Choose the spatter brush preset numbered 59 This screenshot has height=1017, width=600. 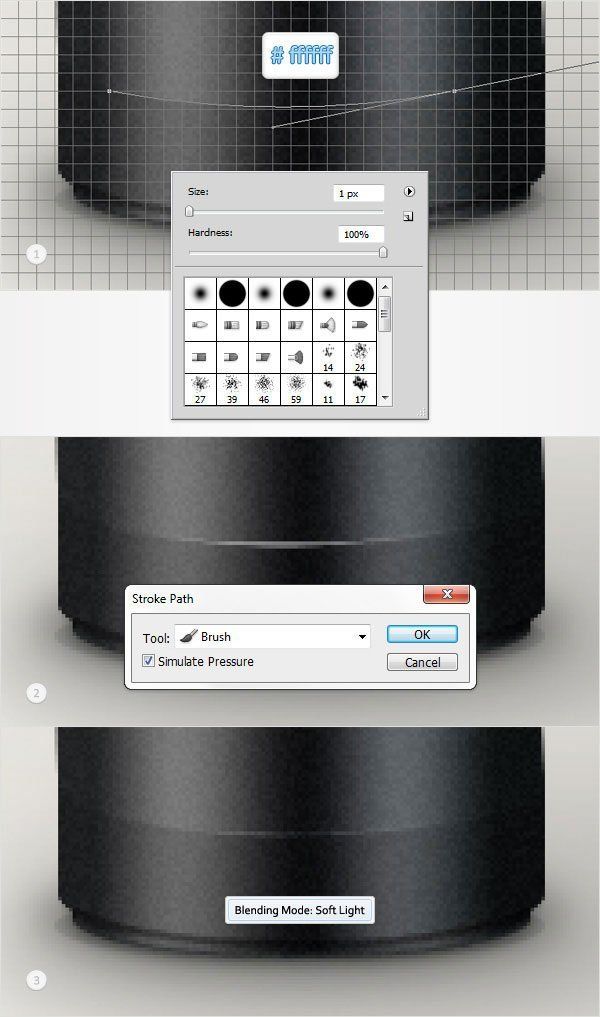296,390
